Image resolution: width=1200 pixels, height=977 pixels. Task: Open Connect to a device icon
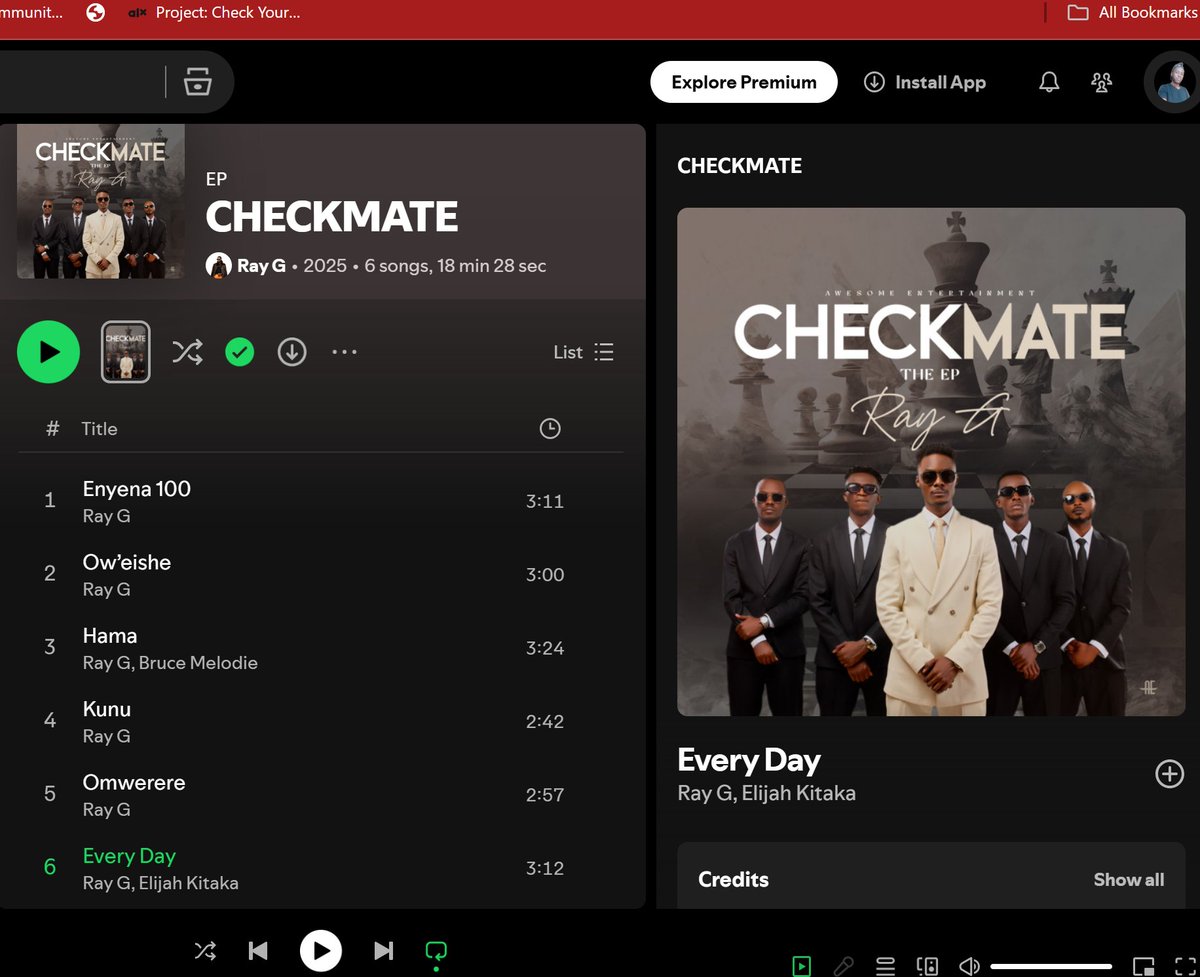tap(927, 966)
